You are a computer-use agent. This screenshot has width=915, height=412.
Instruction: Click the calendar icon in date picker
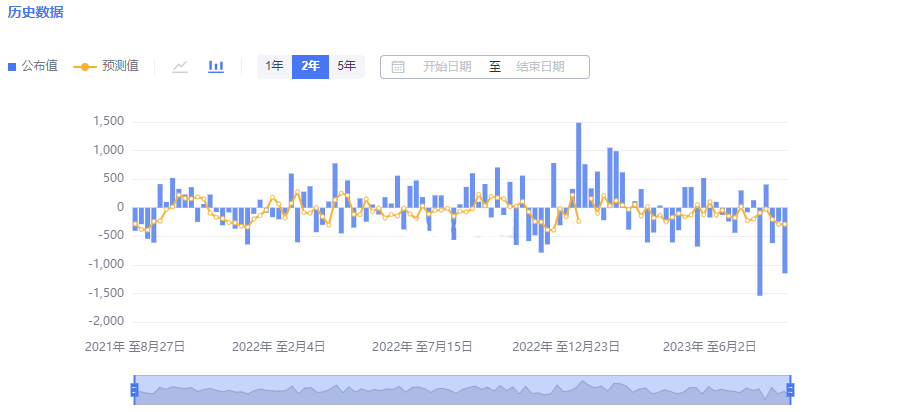click(x=398, y=67)
